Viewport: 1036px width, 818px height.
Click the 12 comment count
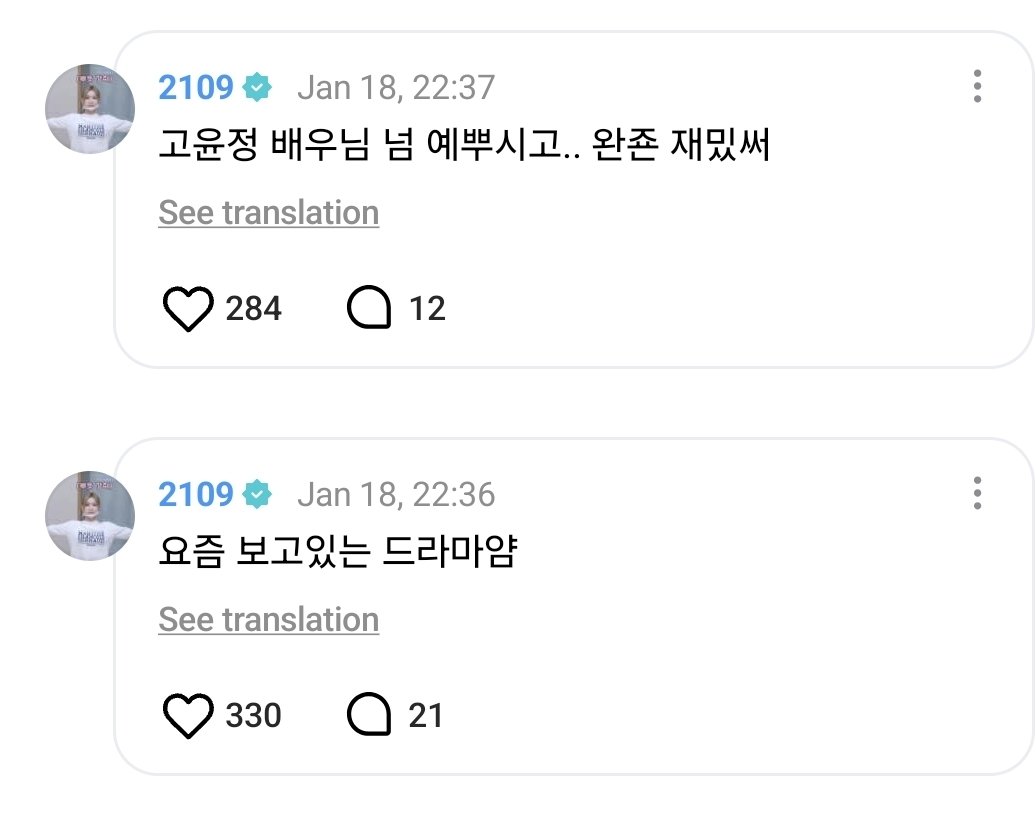427,309
